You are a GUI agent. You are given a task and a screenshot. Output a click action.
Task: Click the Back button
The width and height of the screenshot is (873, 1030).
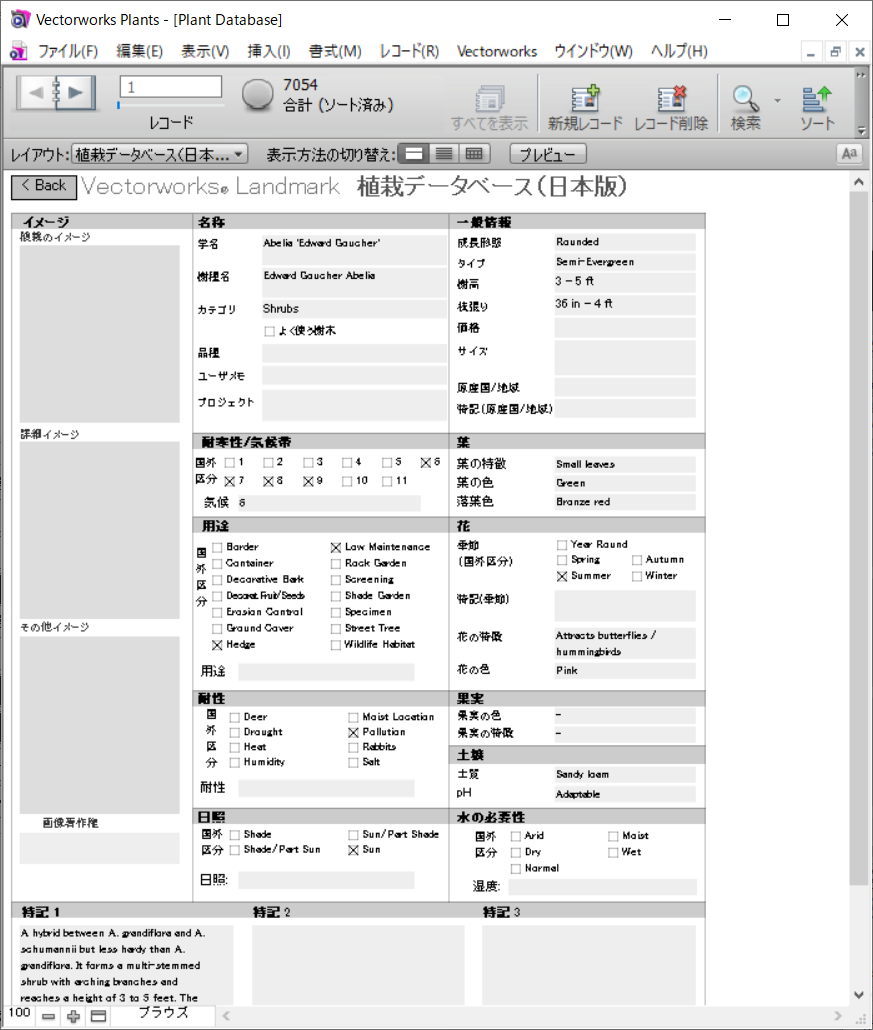pyautogui.click(x=43, y=186)
